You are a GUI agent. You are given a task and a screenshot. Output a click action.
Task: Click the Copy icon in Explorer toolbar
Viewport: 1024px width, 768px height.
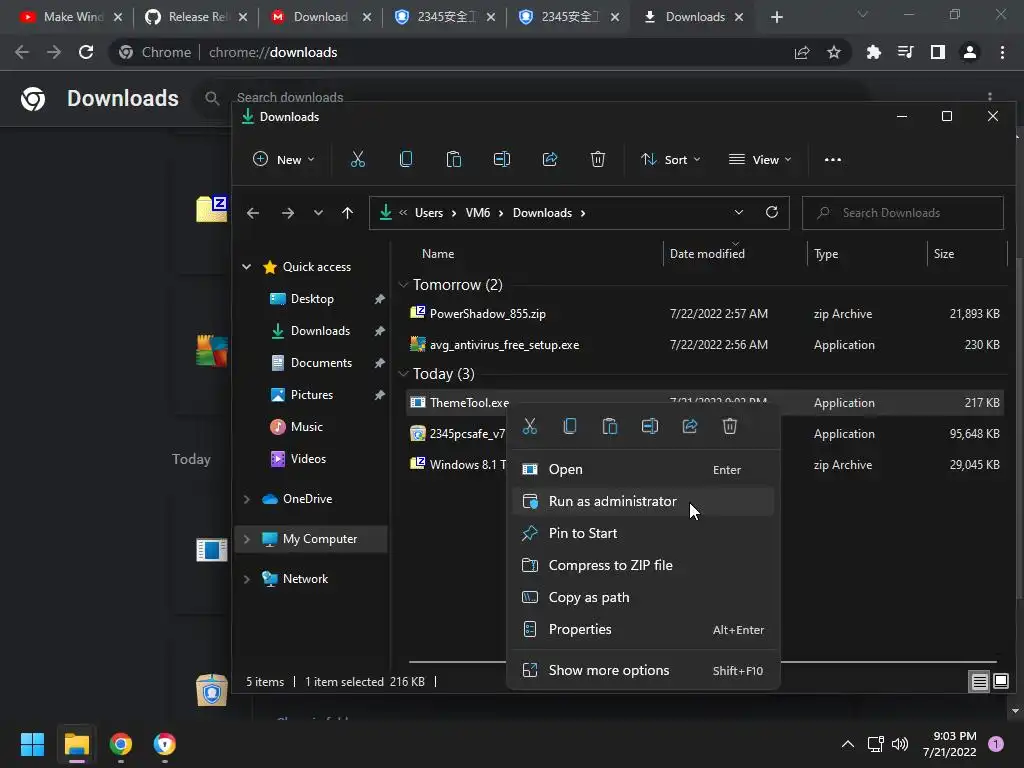406,159
